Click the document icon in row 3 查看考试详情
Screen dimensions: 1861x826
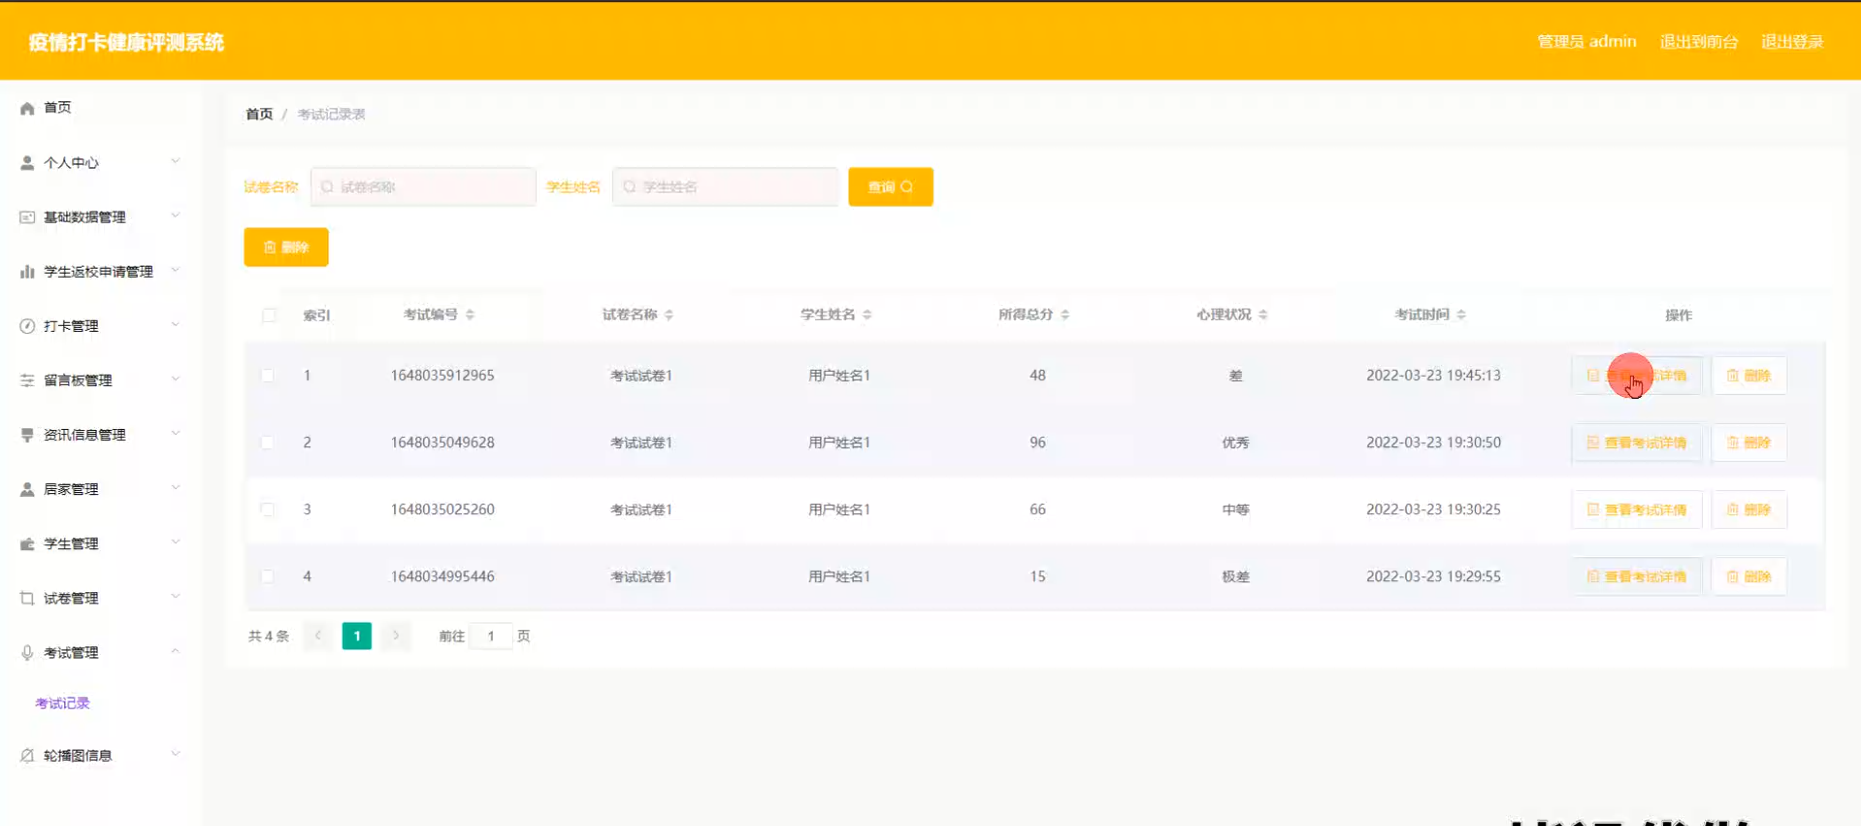[x=1593, y=509]
